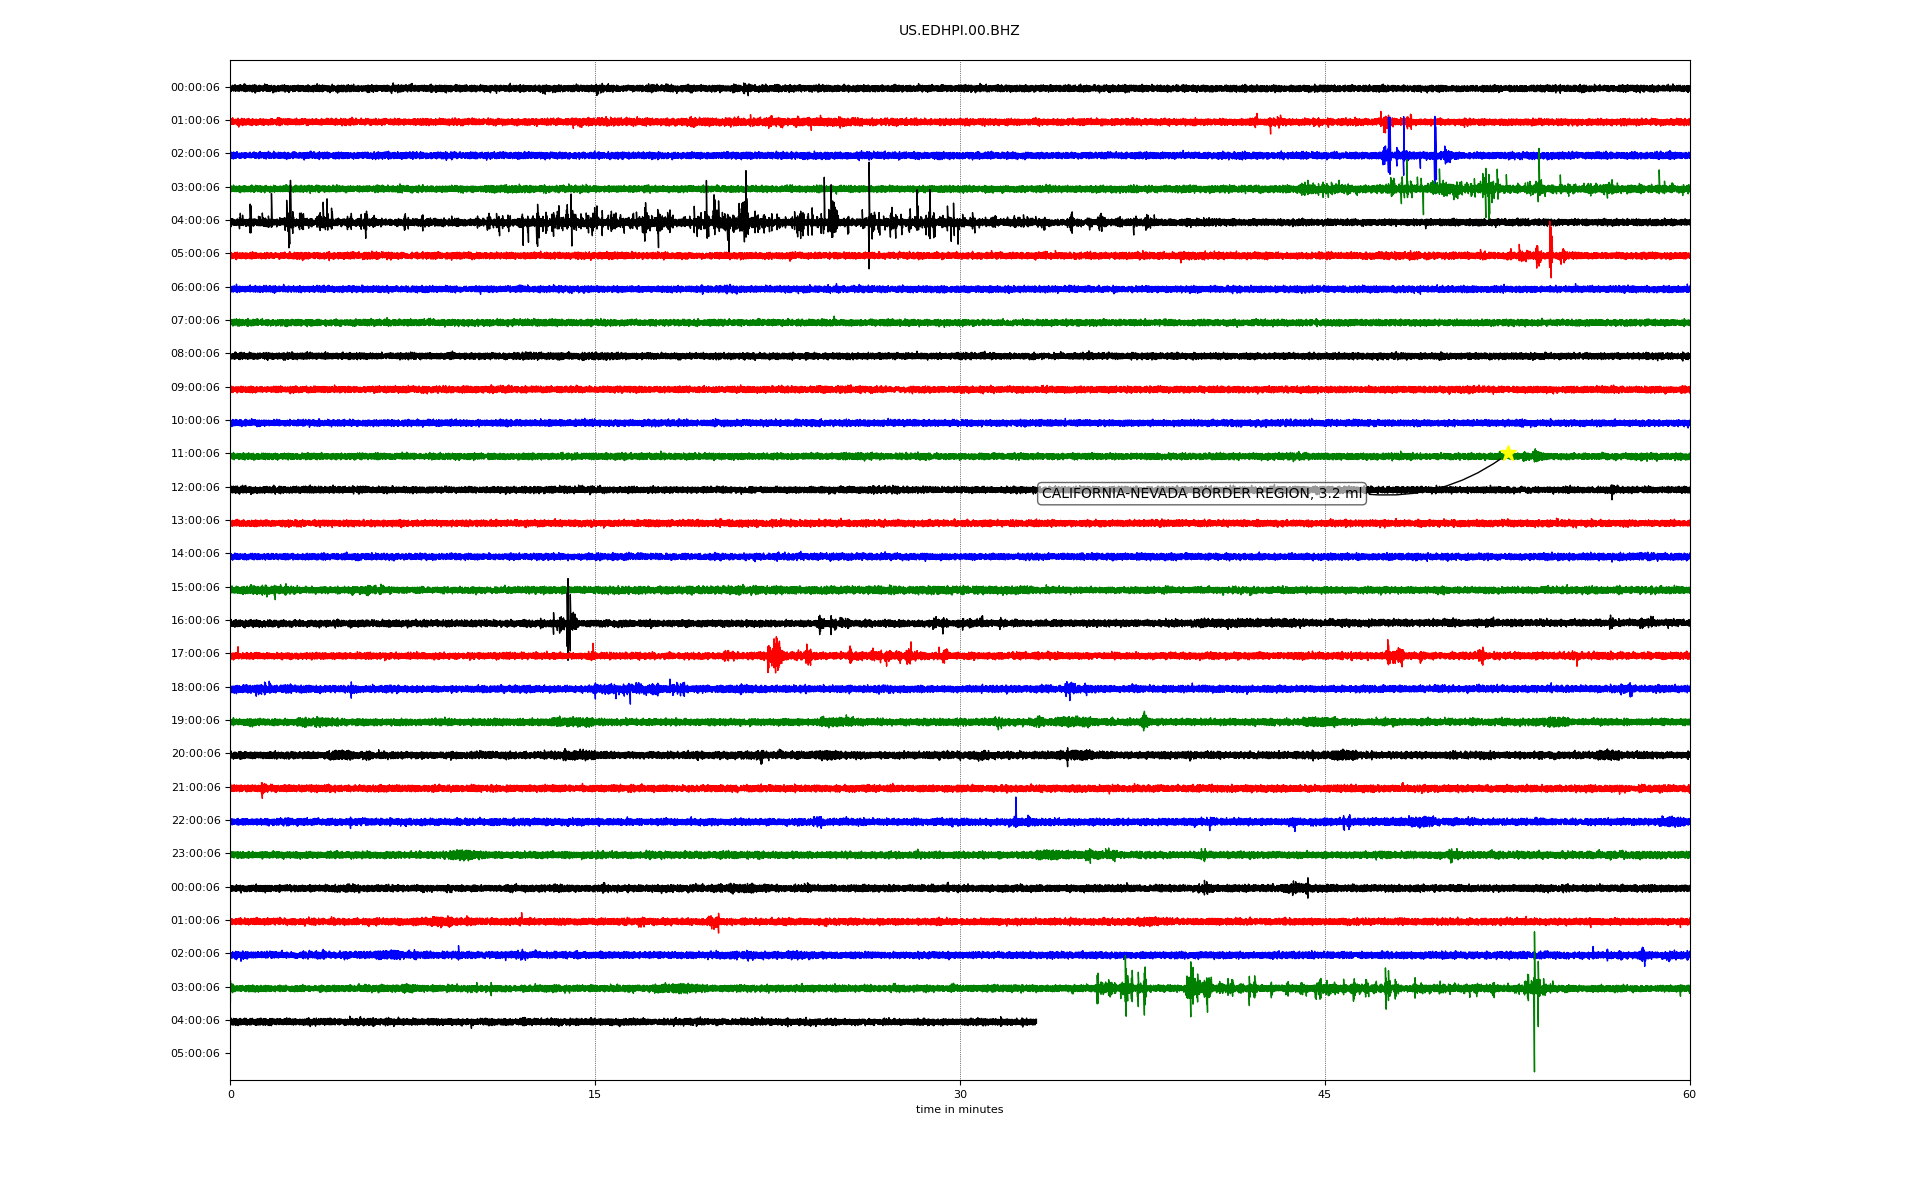Select the 06:00:06 trace time label
The image size is (1920, 1200).
click(195, 288)
